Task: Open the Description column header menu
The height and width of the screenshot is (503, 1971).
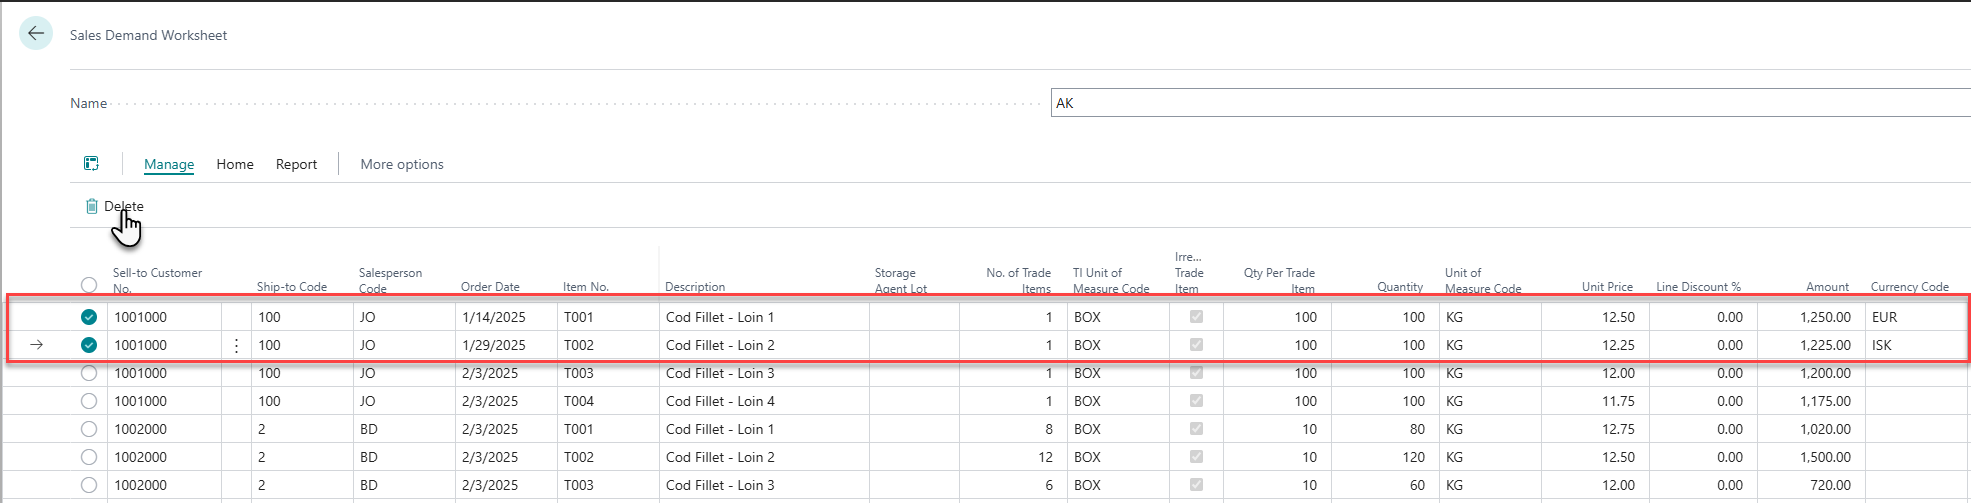Action: point(695,287)
